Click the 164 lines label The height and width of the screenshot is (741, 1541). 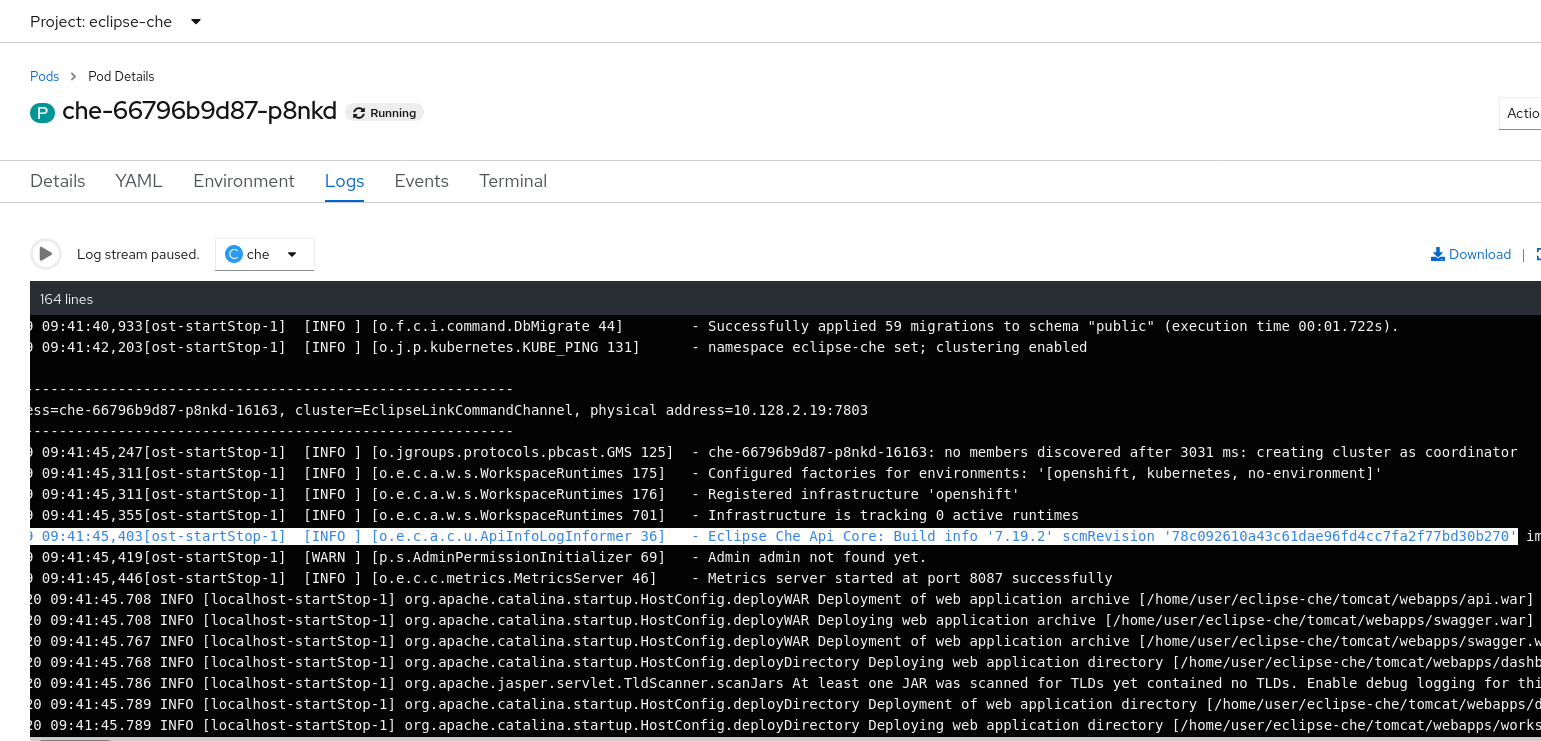[x=66, y=299]
